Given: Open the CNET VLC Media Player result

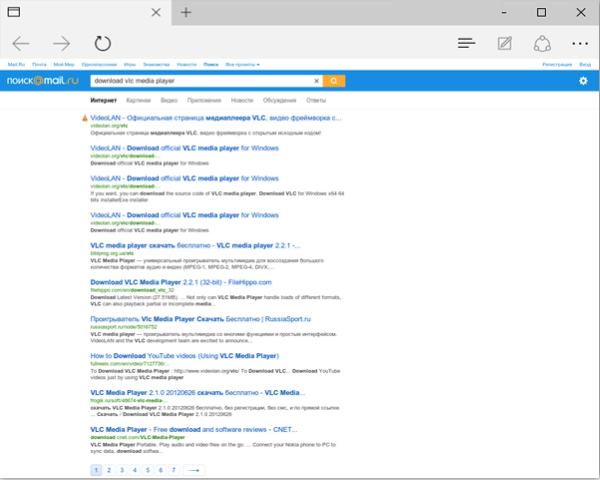Looking at the screenshot, I should tap(194, 429).
